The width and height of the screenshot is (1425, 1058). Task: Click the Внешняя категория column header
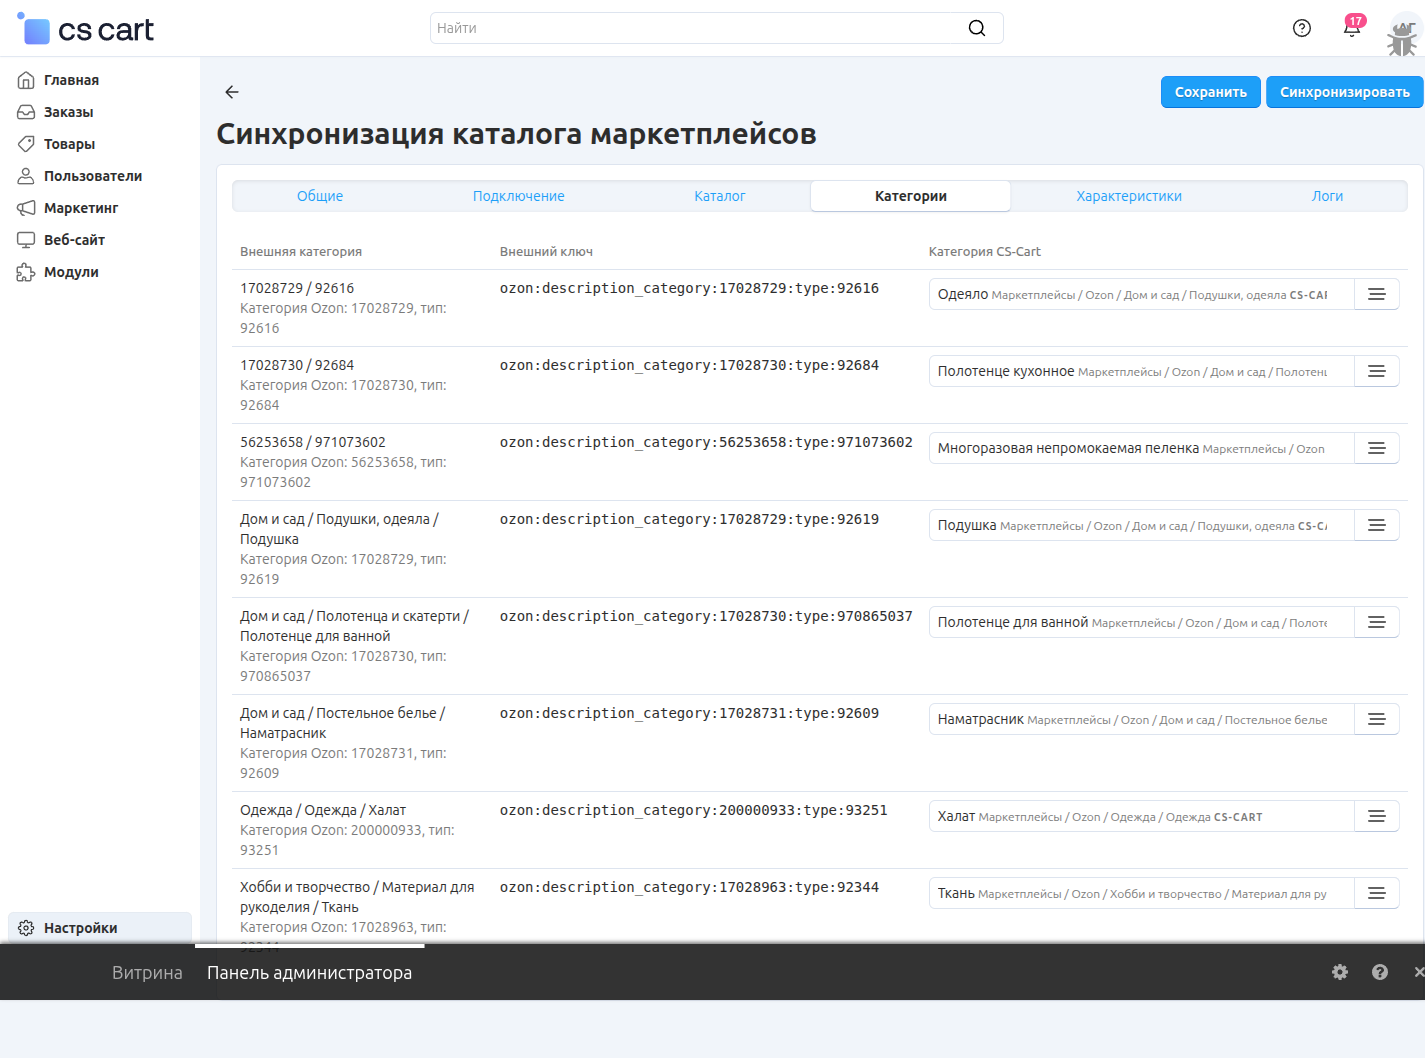click(301, 252)
